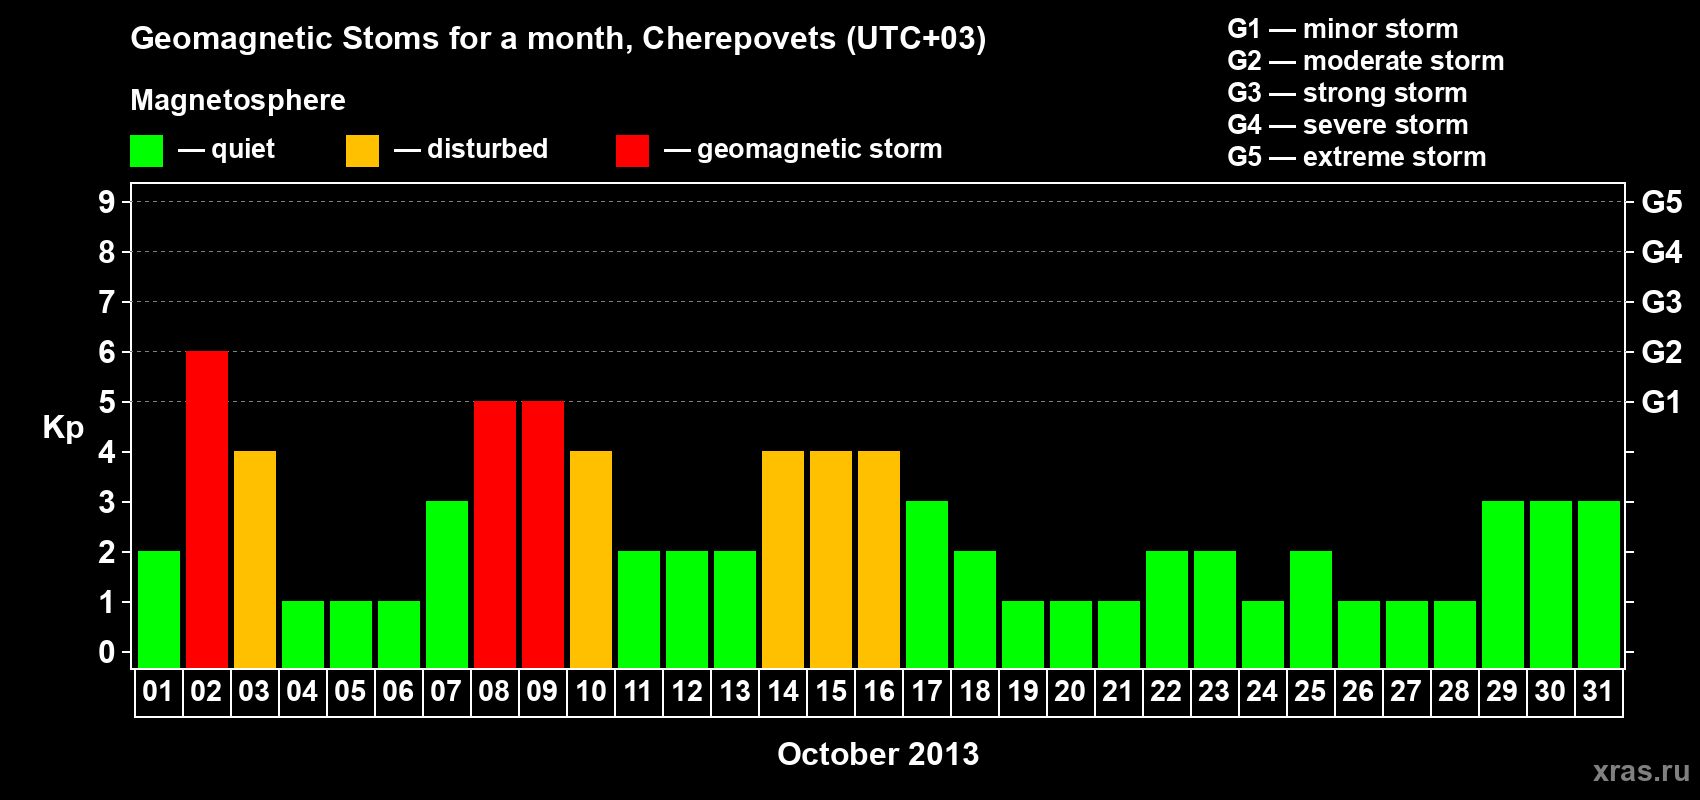Screen dimensions: 1700x800
Task: Click the disturbed legend label
Action: (x=487, y=149)
